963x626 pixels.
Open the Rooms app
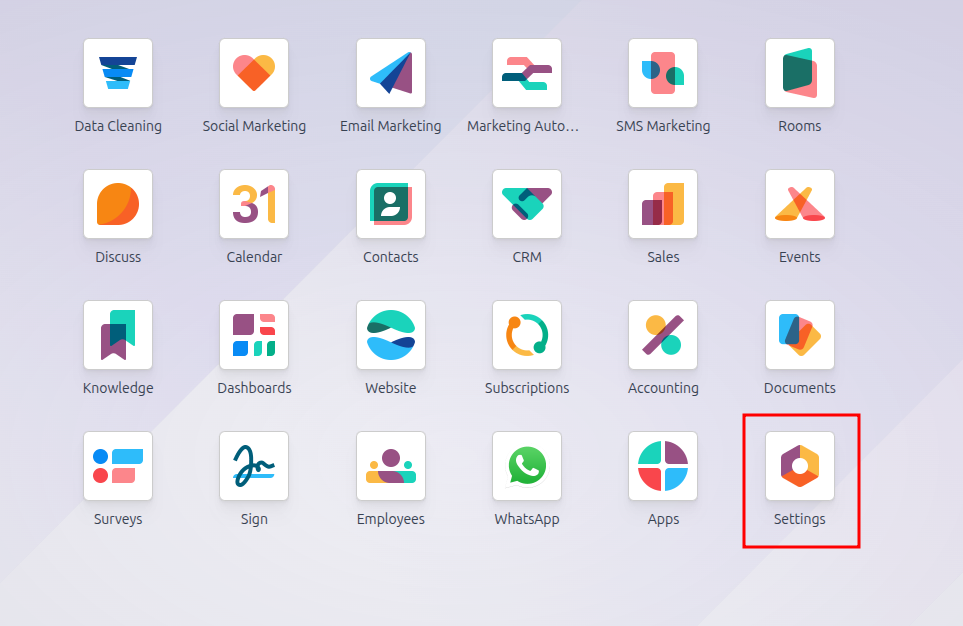click(x=800, y=73)
